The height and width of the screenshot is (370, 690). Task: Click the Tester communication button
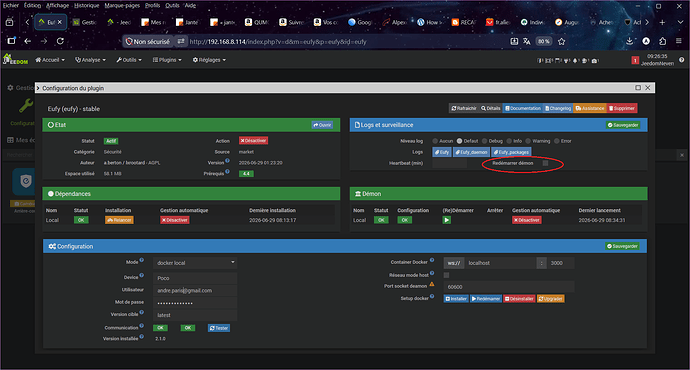219,328
